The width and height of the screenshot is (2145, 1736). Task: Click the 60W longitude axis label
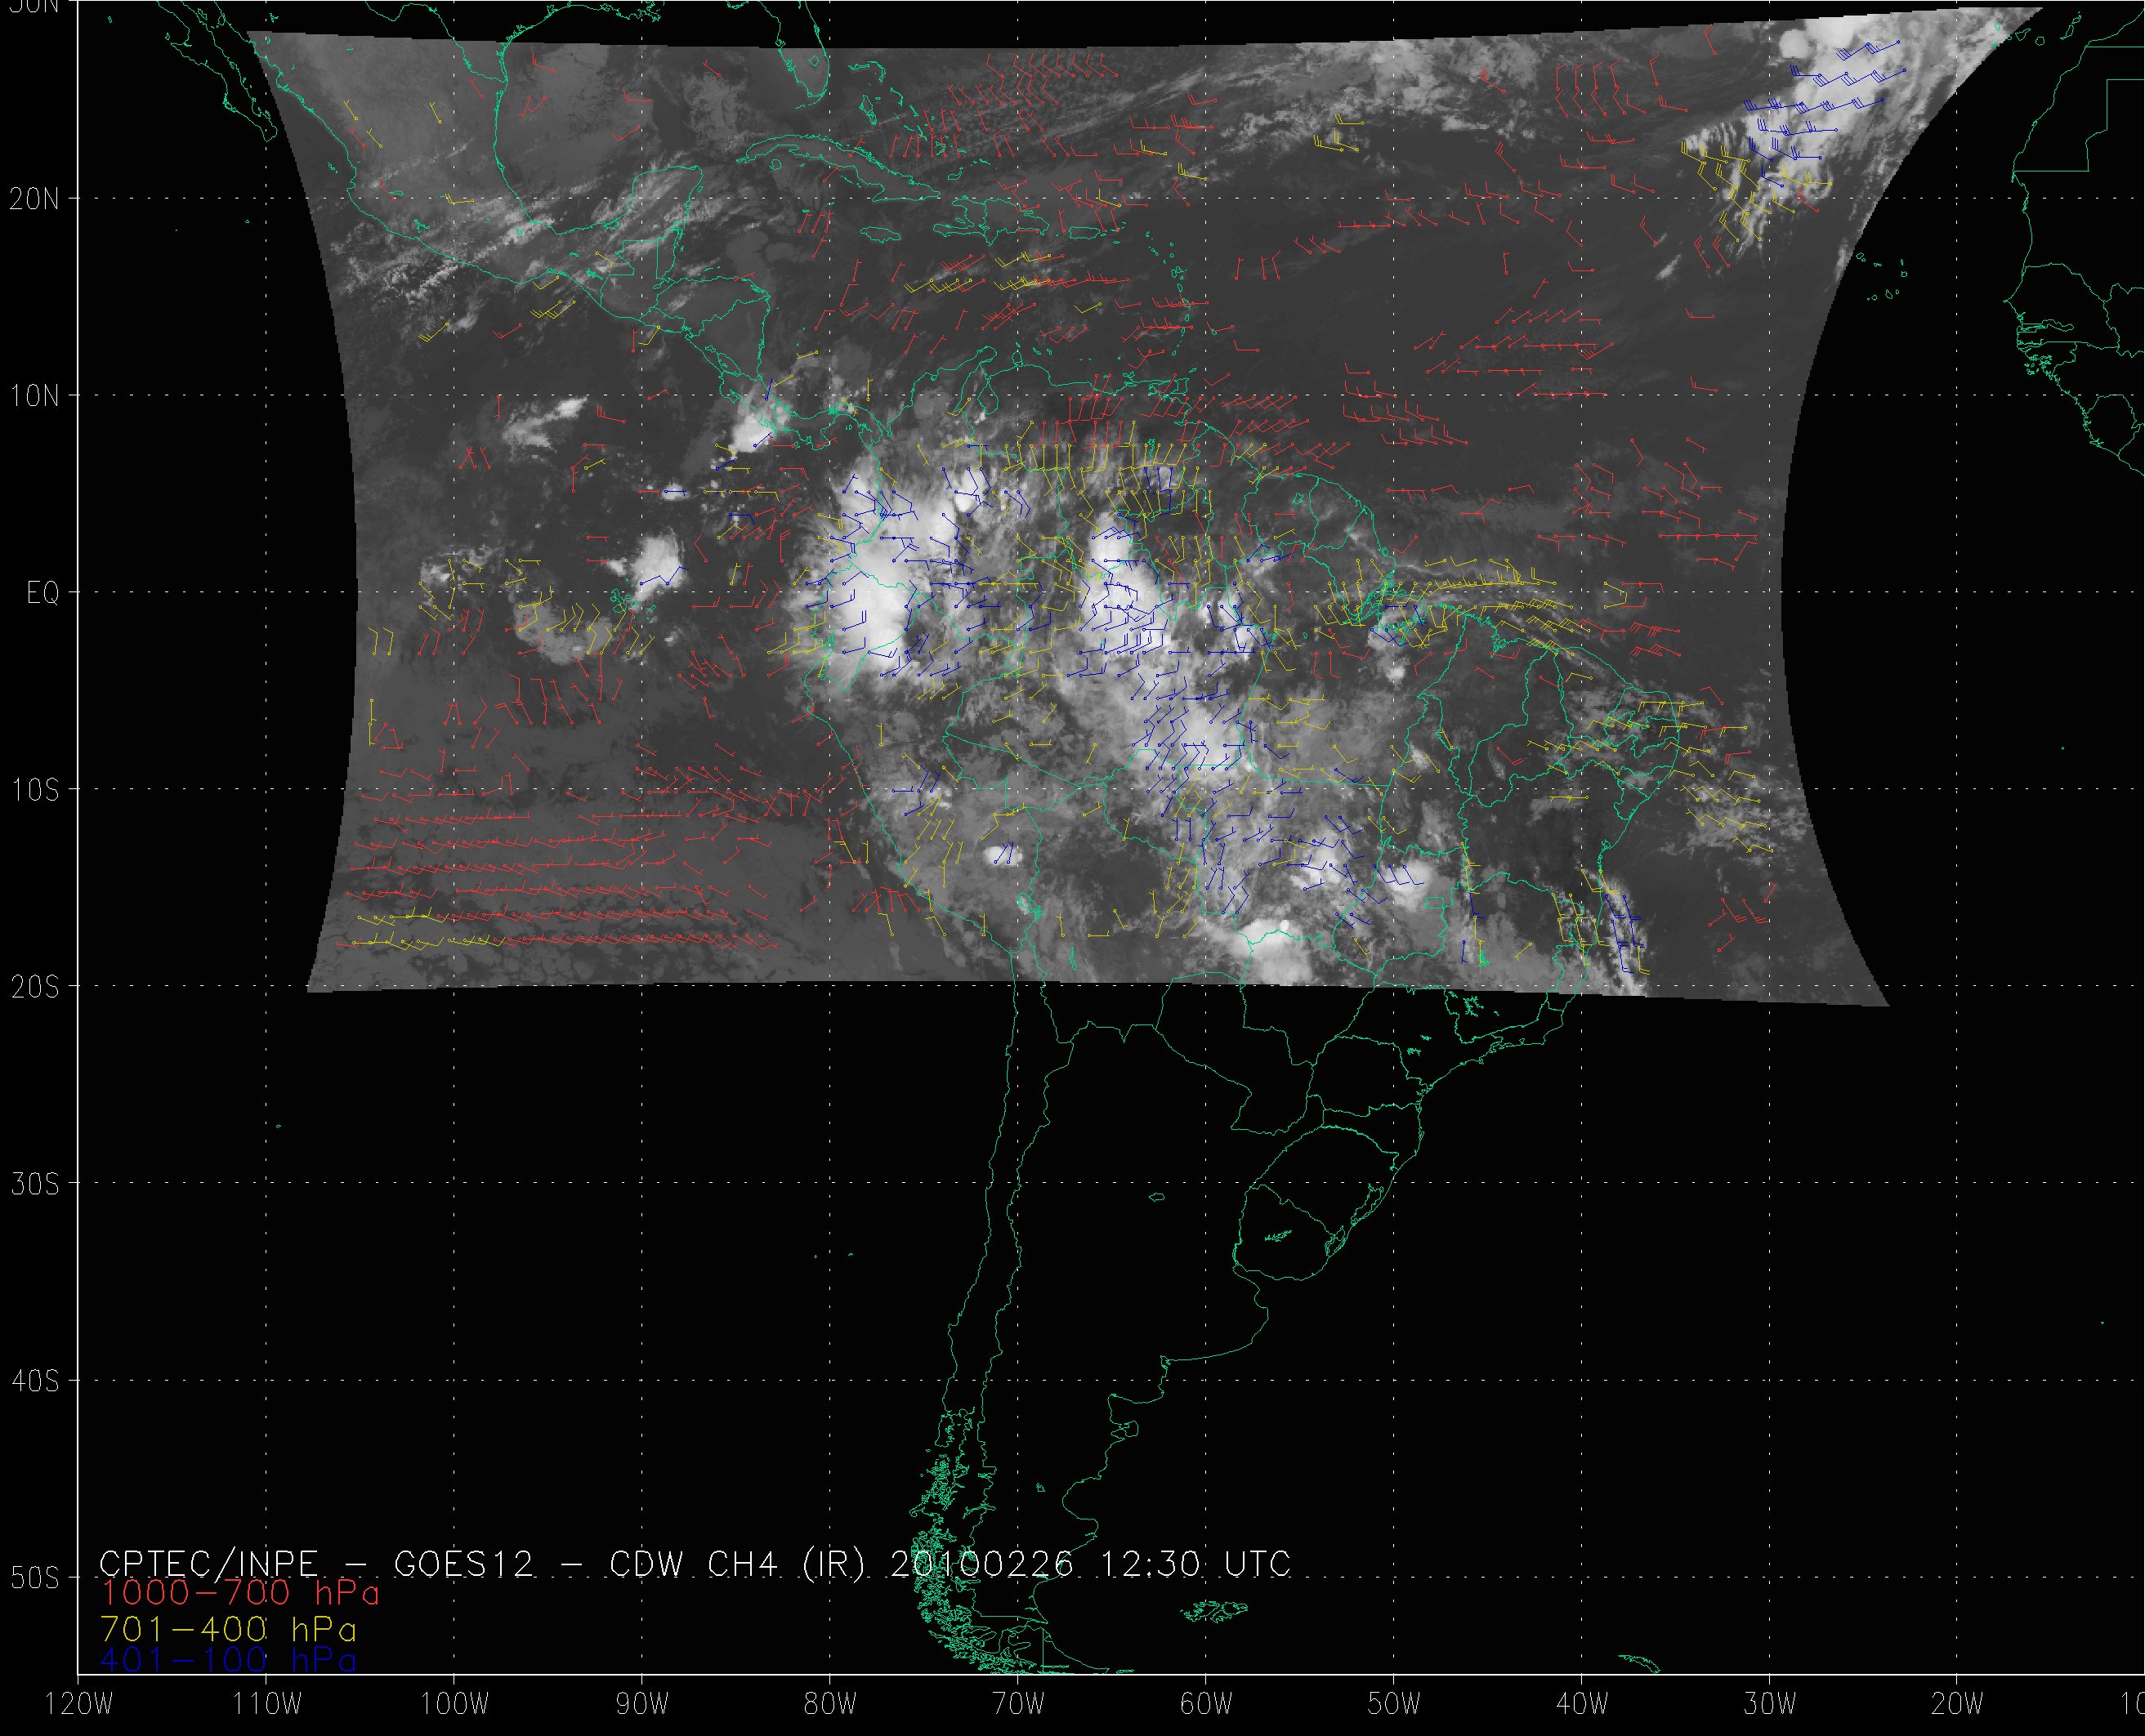(x=1206, y=1704)
